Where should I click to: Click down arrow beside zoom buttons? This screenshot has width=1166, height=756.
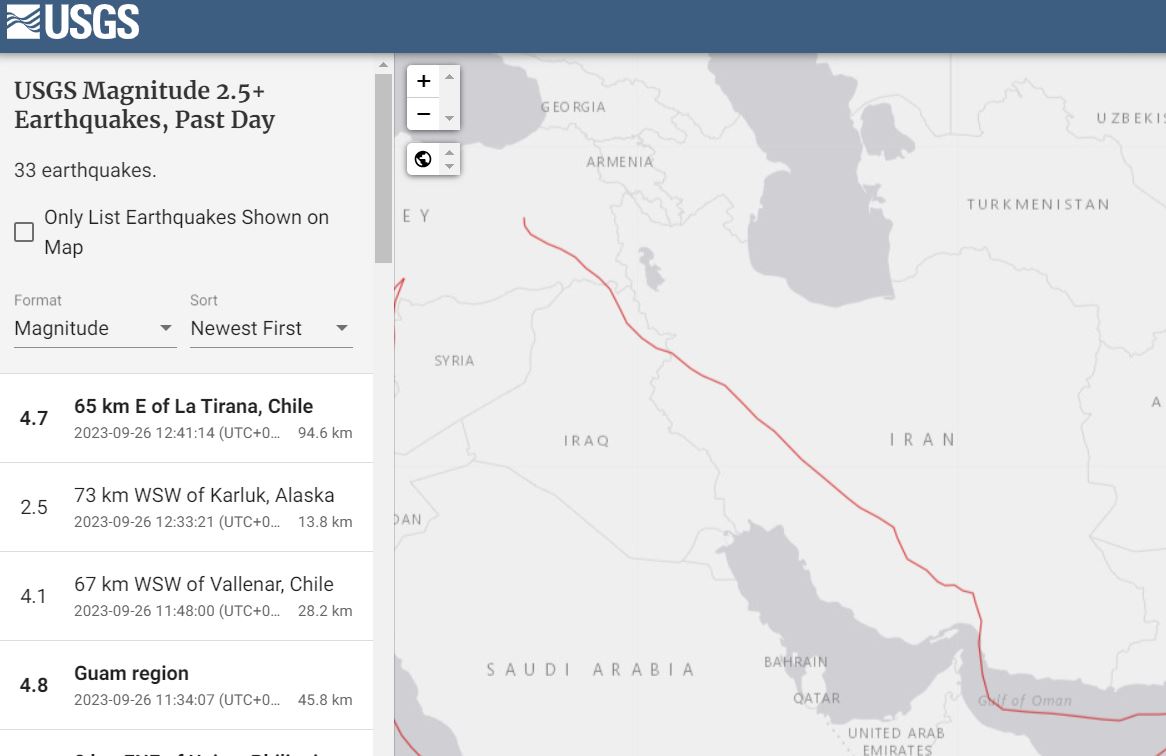(x=450, y=118)
